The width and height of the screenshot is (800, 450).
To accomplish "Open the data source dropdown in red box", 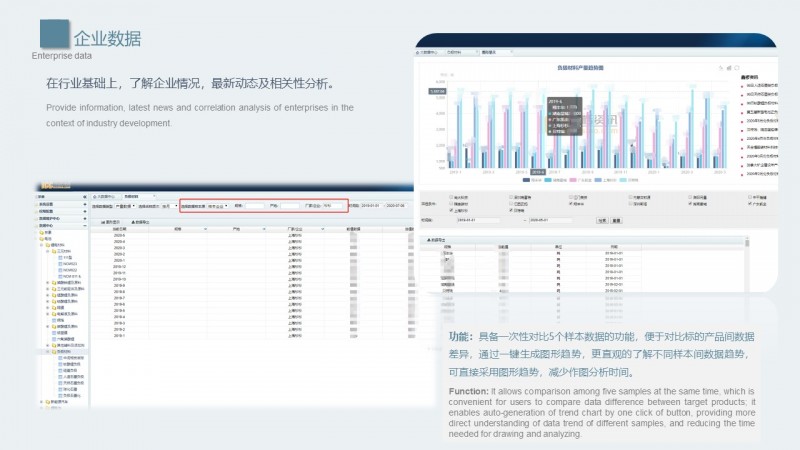I will tap(215, 206).
